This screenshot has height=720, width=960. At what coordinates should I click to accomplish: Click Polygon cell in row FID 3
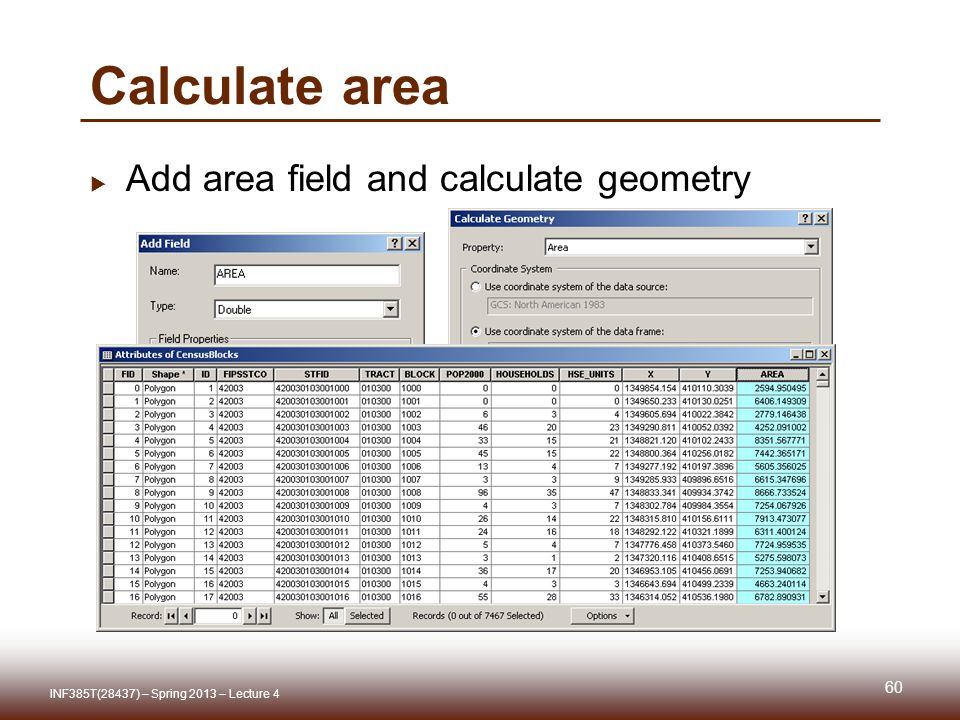point(168,427)
